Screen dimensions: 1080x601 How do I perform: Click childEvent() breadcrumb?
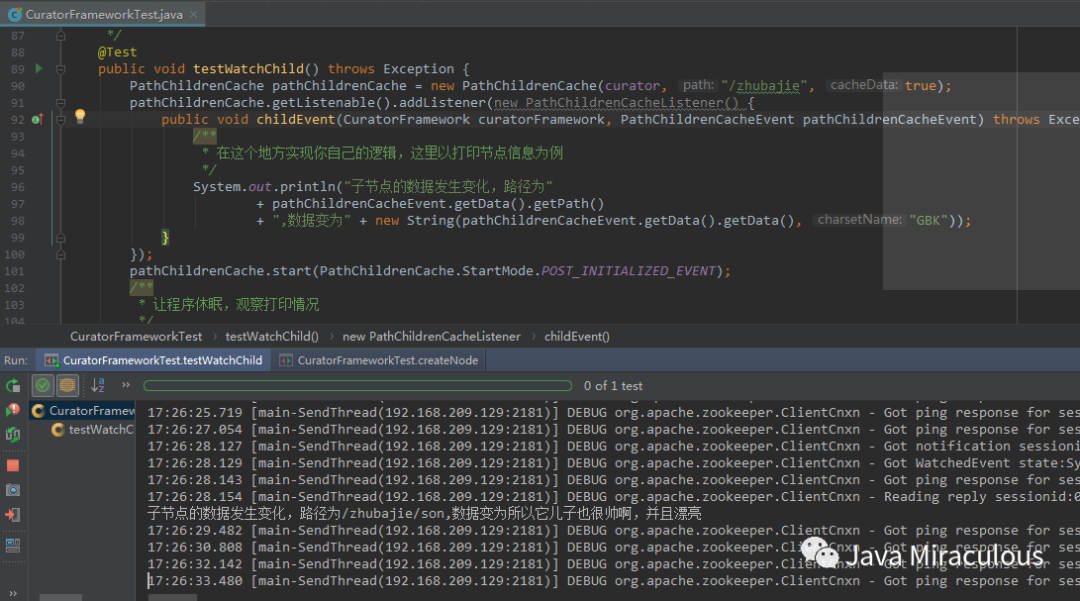tap(577, 337)
